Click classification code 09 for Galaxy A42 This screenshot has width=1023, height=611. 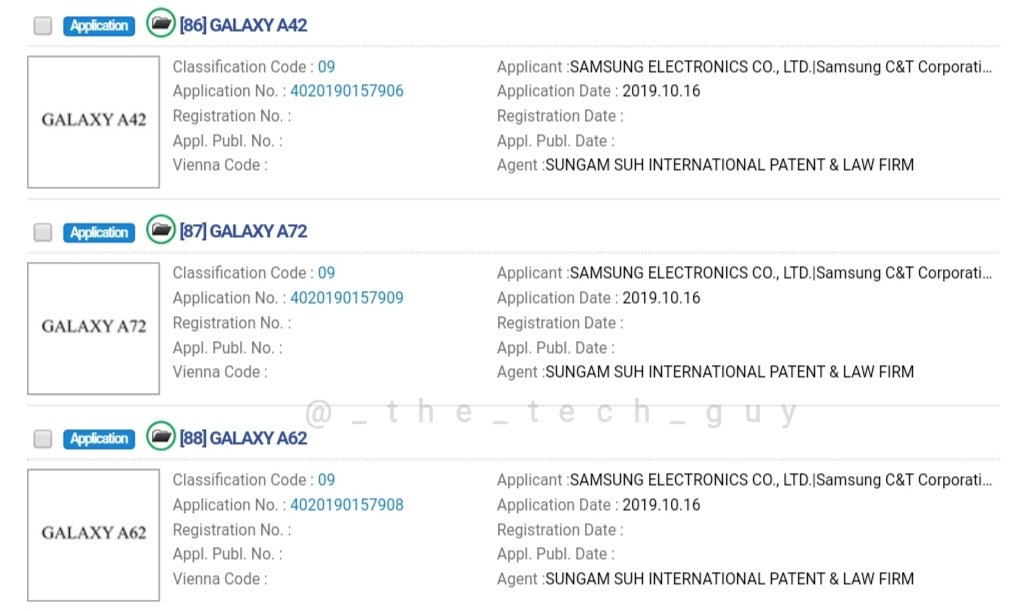(x=327, y=67)
